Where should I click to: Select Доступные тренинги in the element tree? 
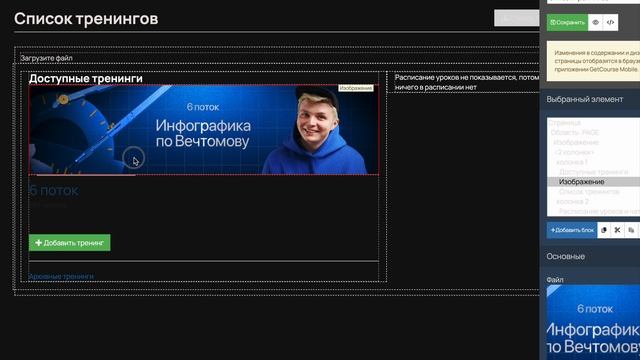click(593, 172)
